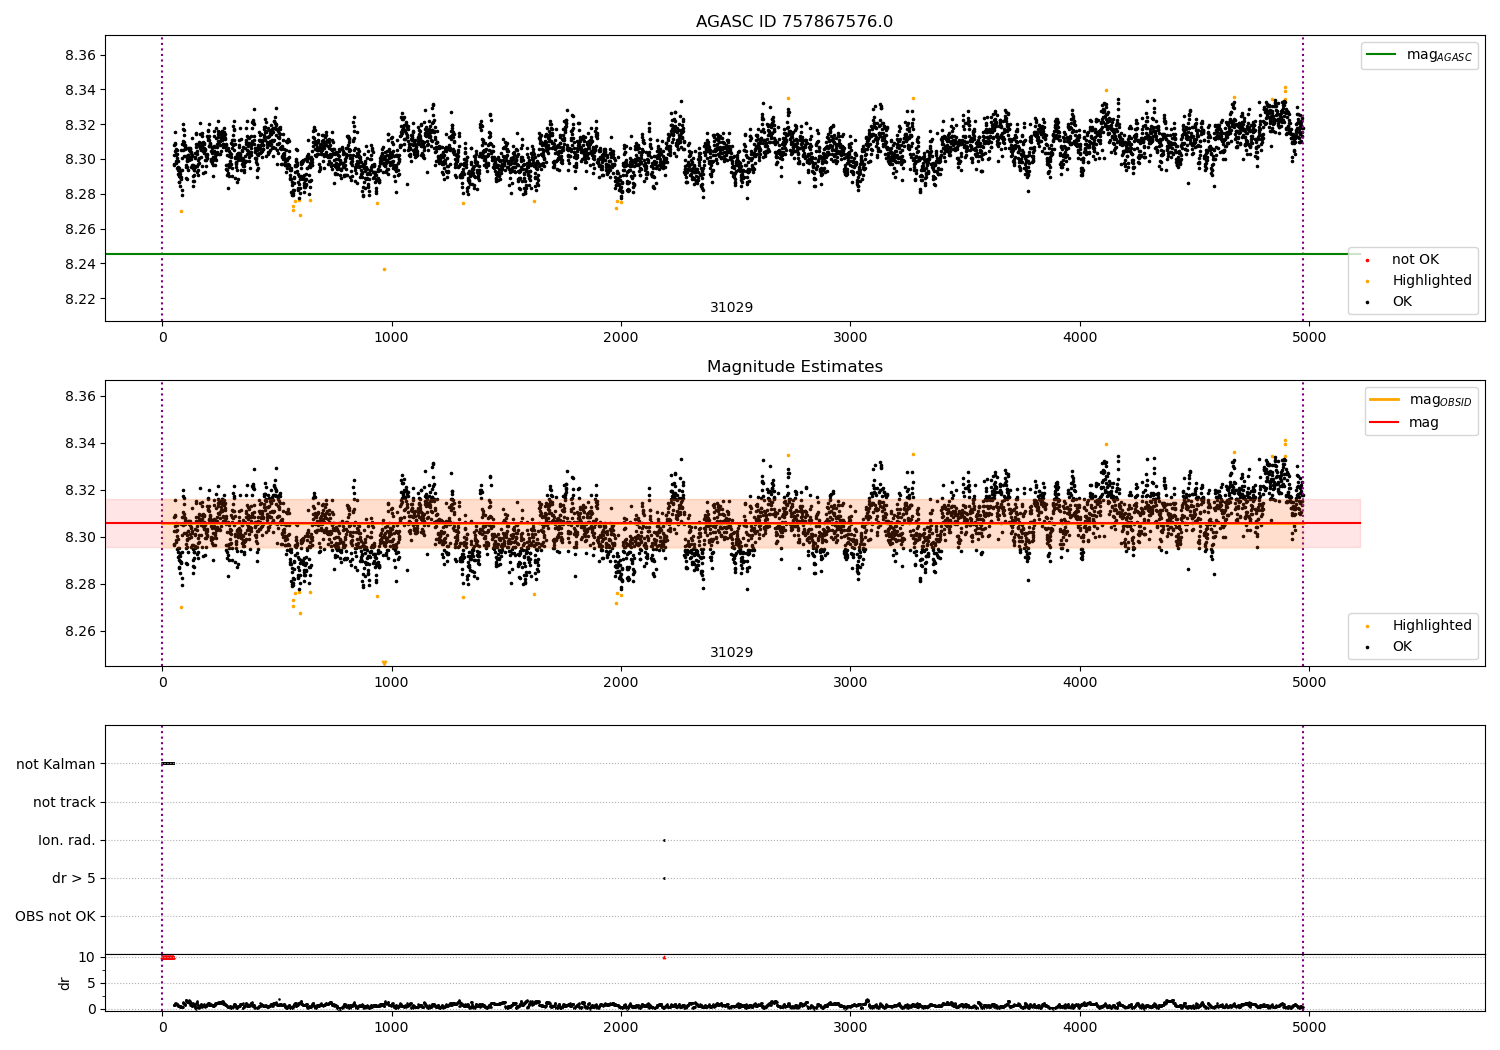1500x1050 pixels.
Task: Click the rotated 'dr' y-axis label
Action: coord(65,983)
